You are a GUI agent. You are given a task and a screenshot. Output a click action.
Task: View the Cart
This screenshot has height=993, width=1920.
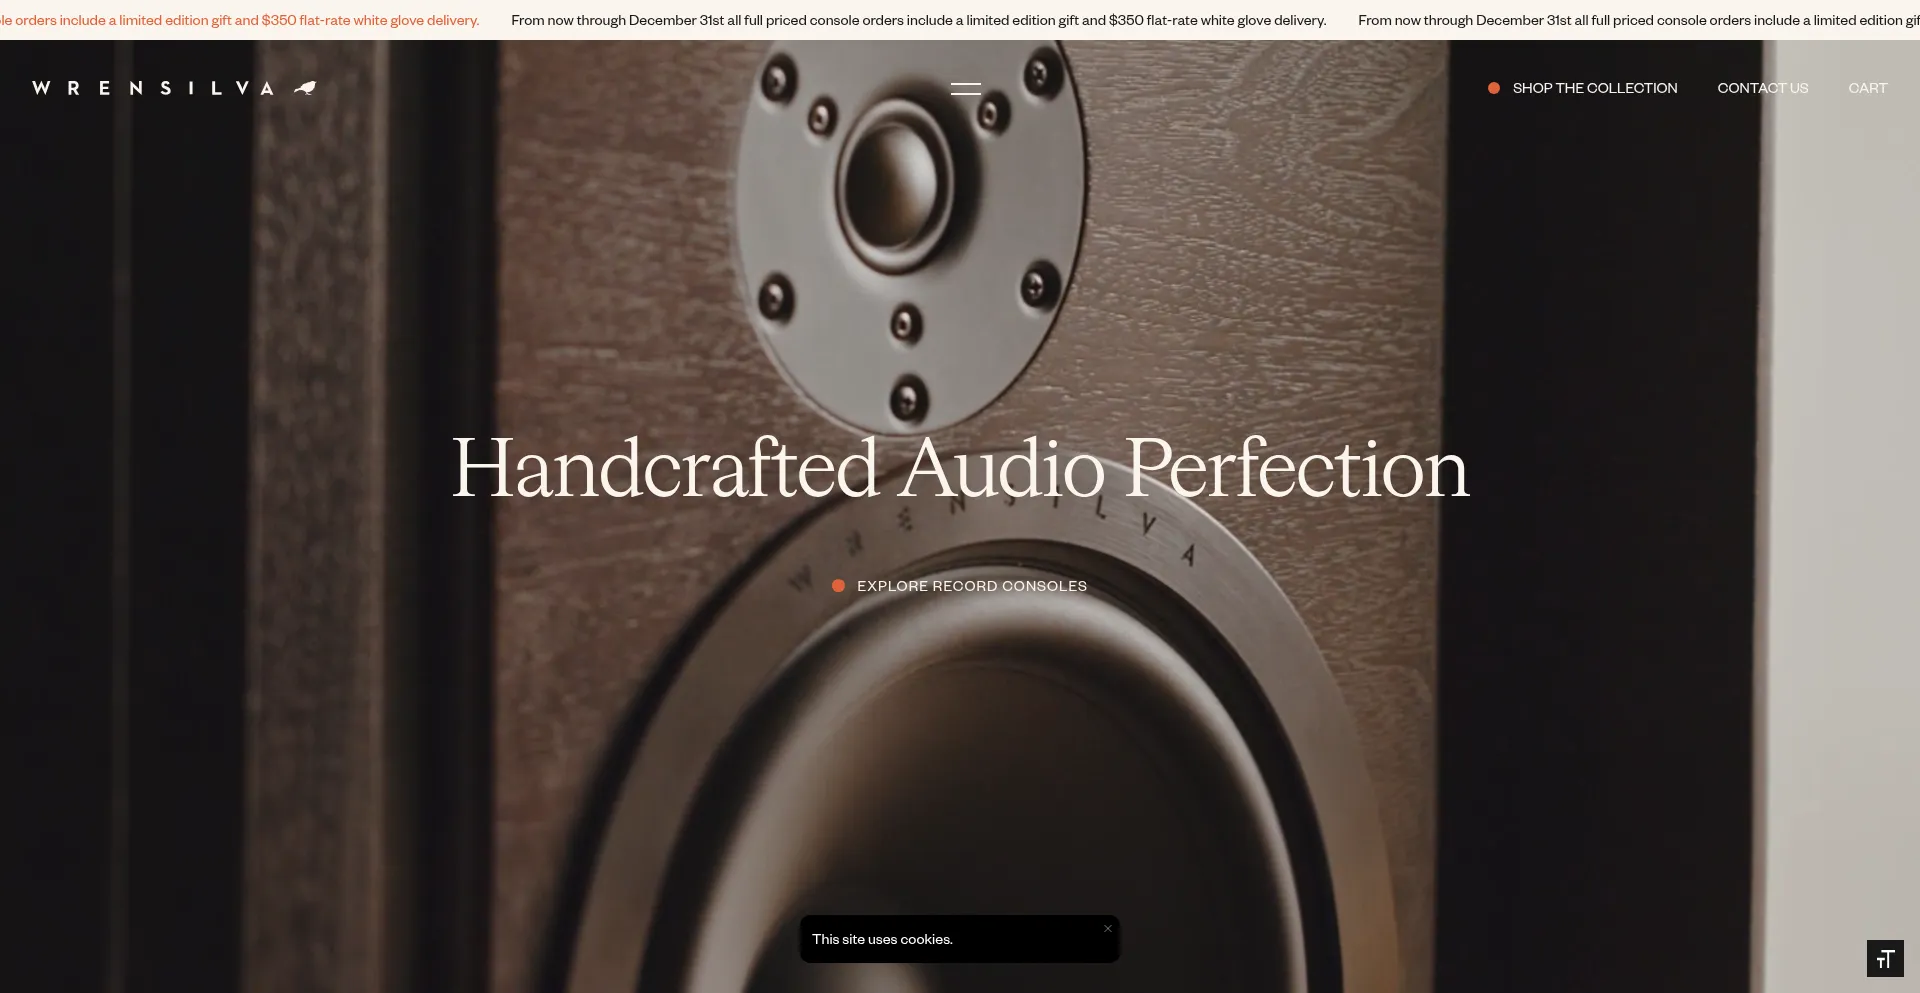pos(1867,88)
